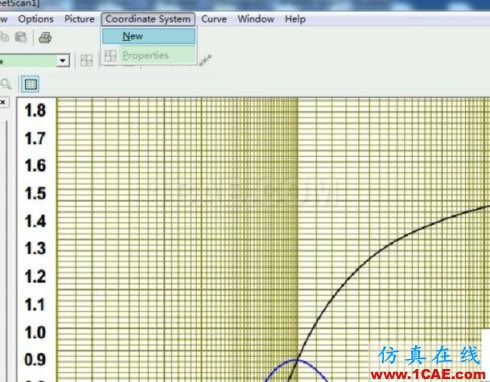The image size is (490, 382).
Task: Toggle the highlighted grid view button
Action: click(30, 84)
